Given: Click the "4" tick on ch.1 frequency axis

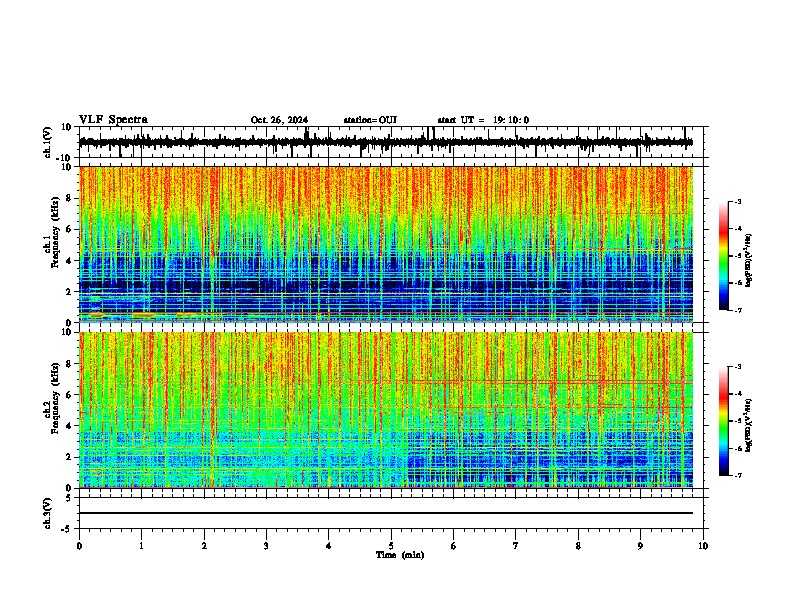Looking at the screenshot, I should [x=69, y=261].
